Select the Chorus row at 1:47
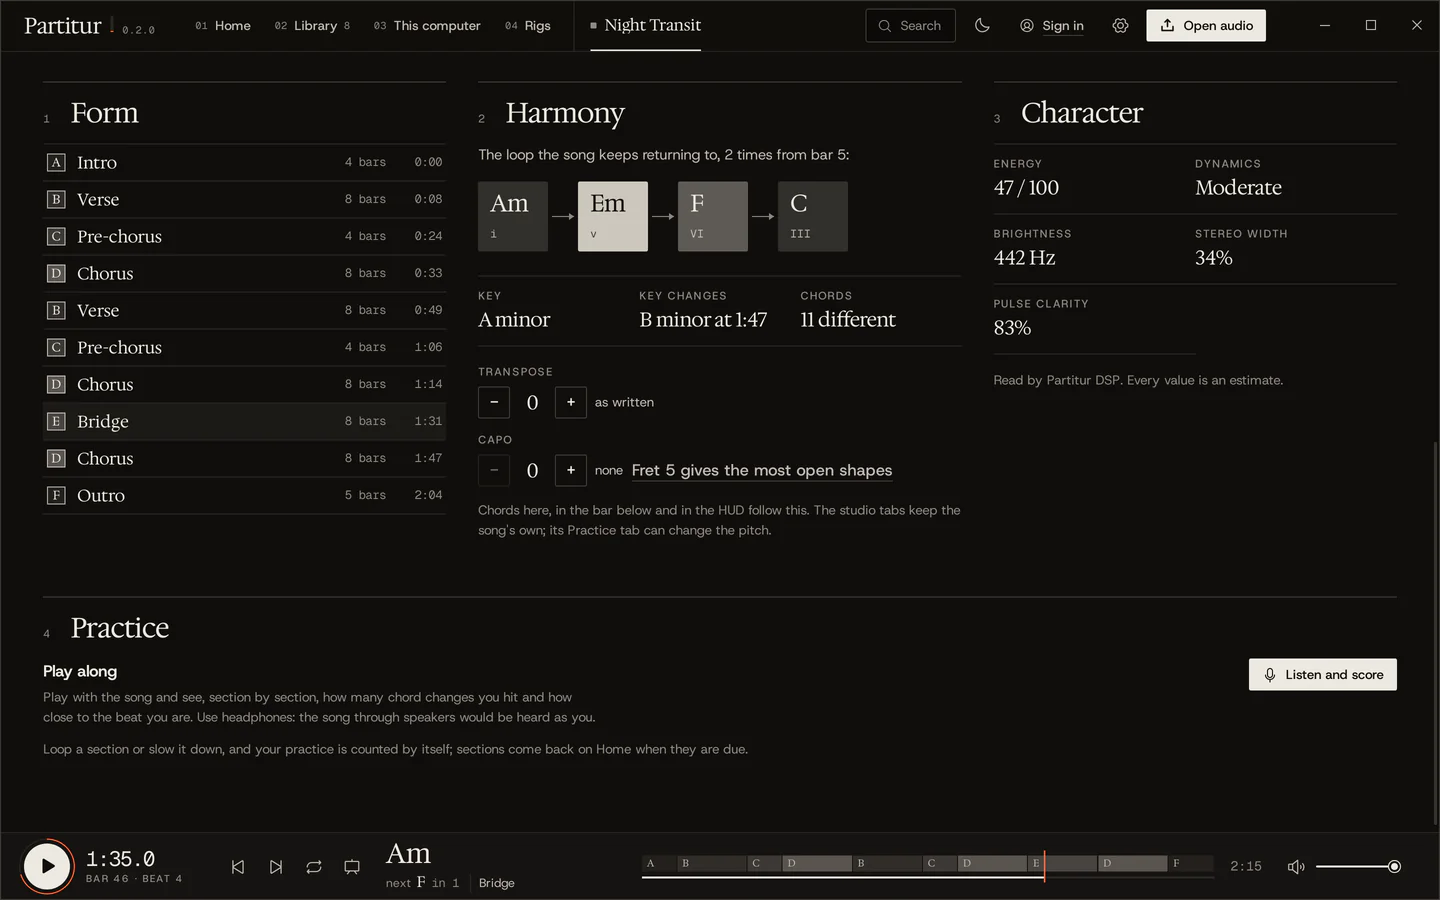This screenshot has height=900, width=1440. (x=244, y=458)
